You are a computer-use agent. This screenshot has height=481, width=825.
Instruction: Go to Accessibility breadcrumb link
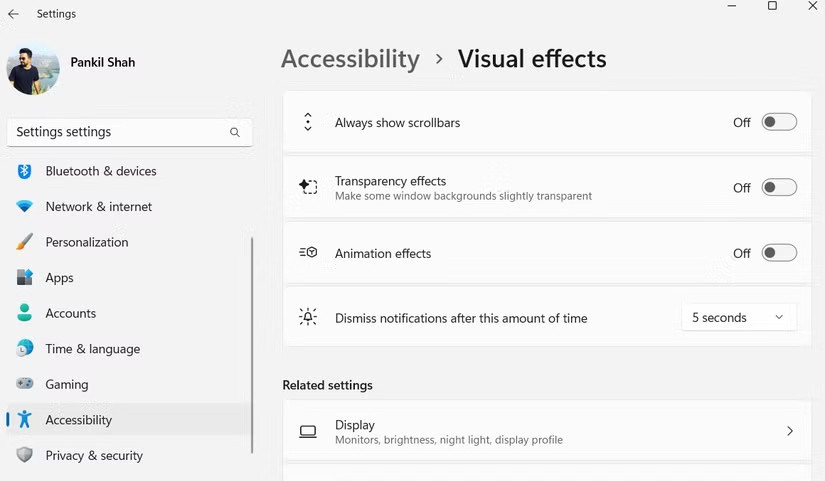tap(350, 59)
